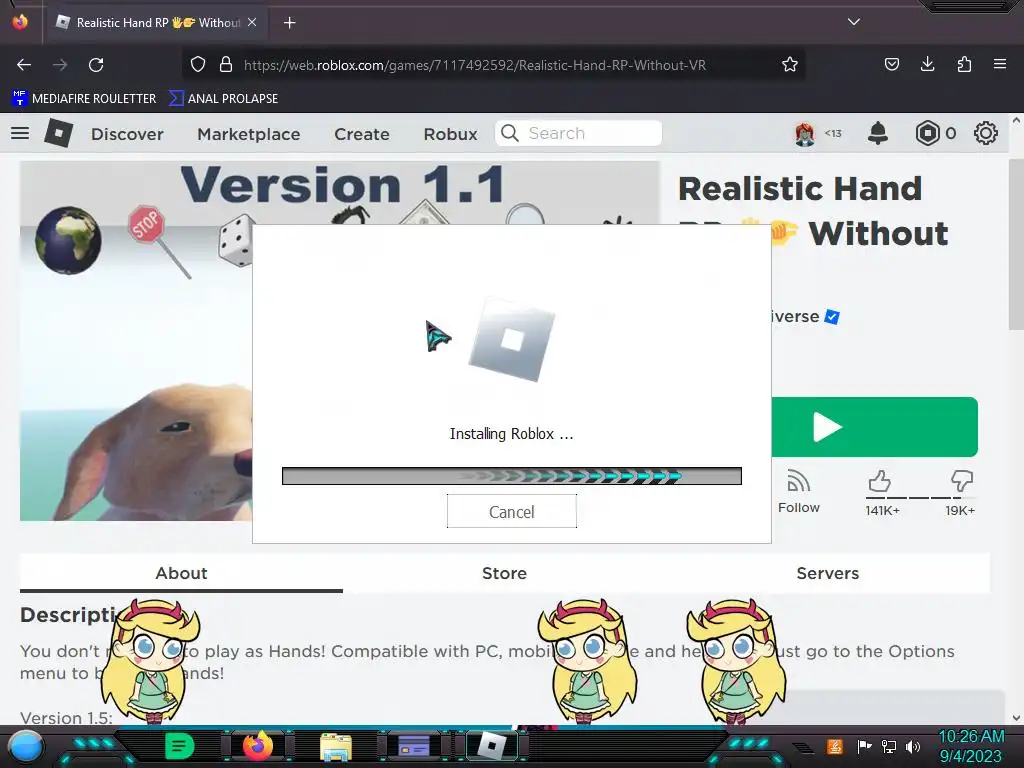Dislike the game with thumbs down
This screenshot has height=768, width=1024.
(x=961, y=482)
